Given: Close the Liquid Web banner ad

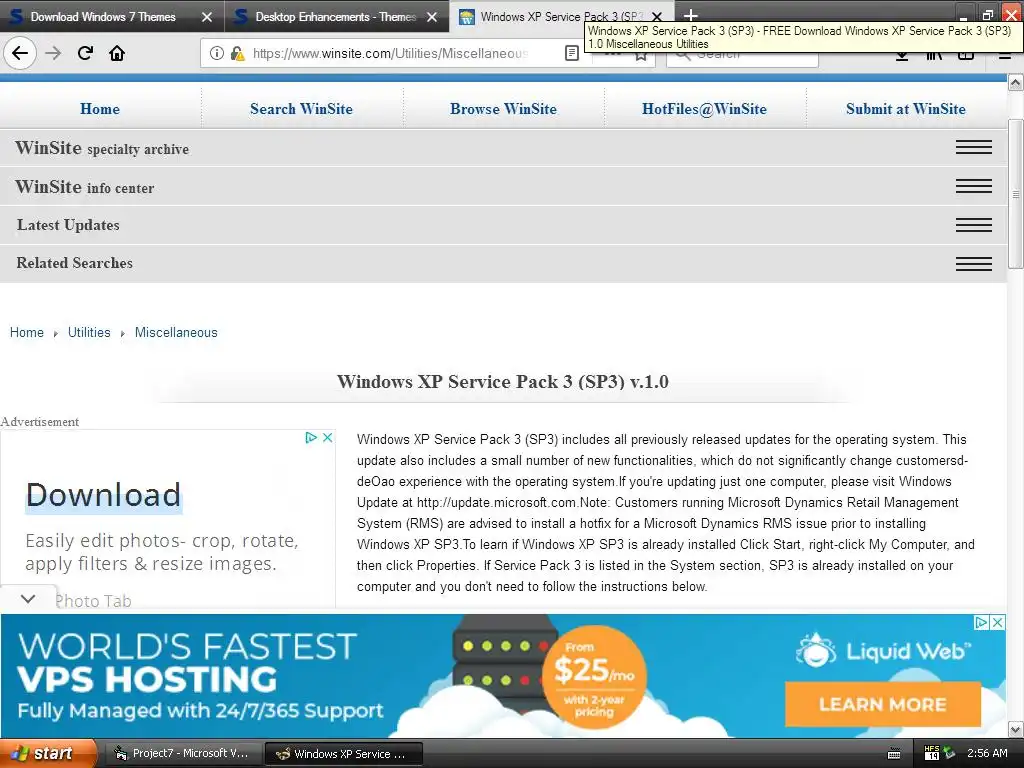Looking at the screenshot, I should [x=997, y=622].
